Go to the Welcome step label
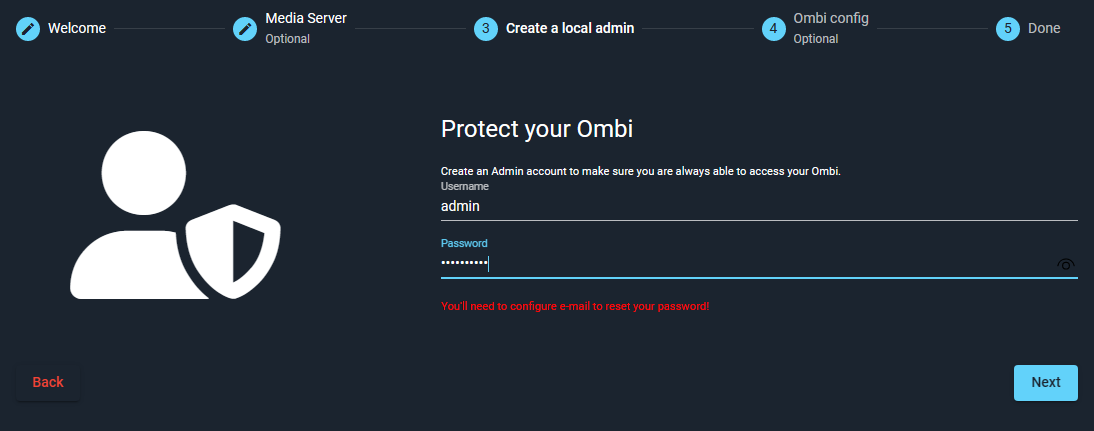 pyautogui.click(x=77, y=28)
